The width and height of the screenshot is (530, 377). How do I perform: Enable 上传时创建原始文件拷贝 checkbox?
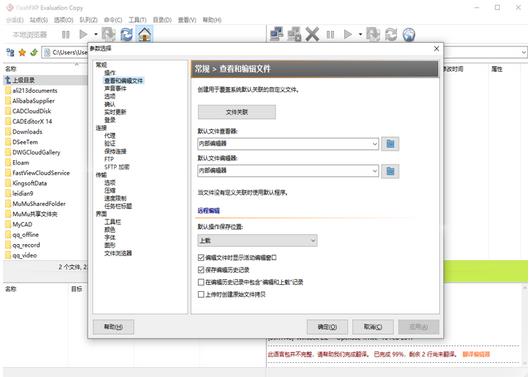point(201,294)
